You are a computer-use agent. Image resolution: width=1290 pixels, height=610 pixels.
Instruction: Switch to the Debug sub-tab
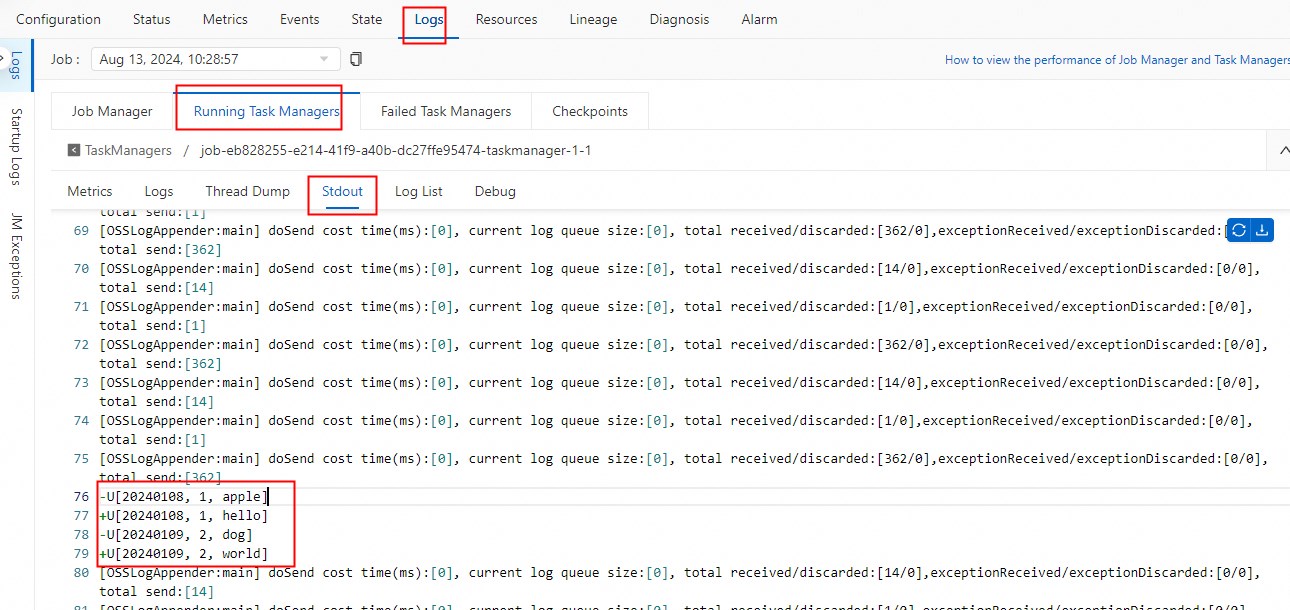click(x=495, y=191)
